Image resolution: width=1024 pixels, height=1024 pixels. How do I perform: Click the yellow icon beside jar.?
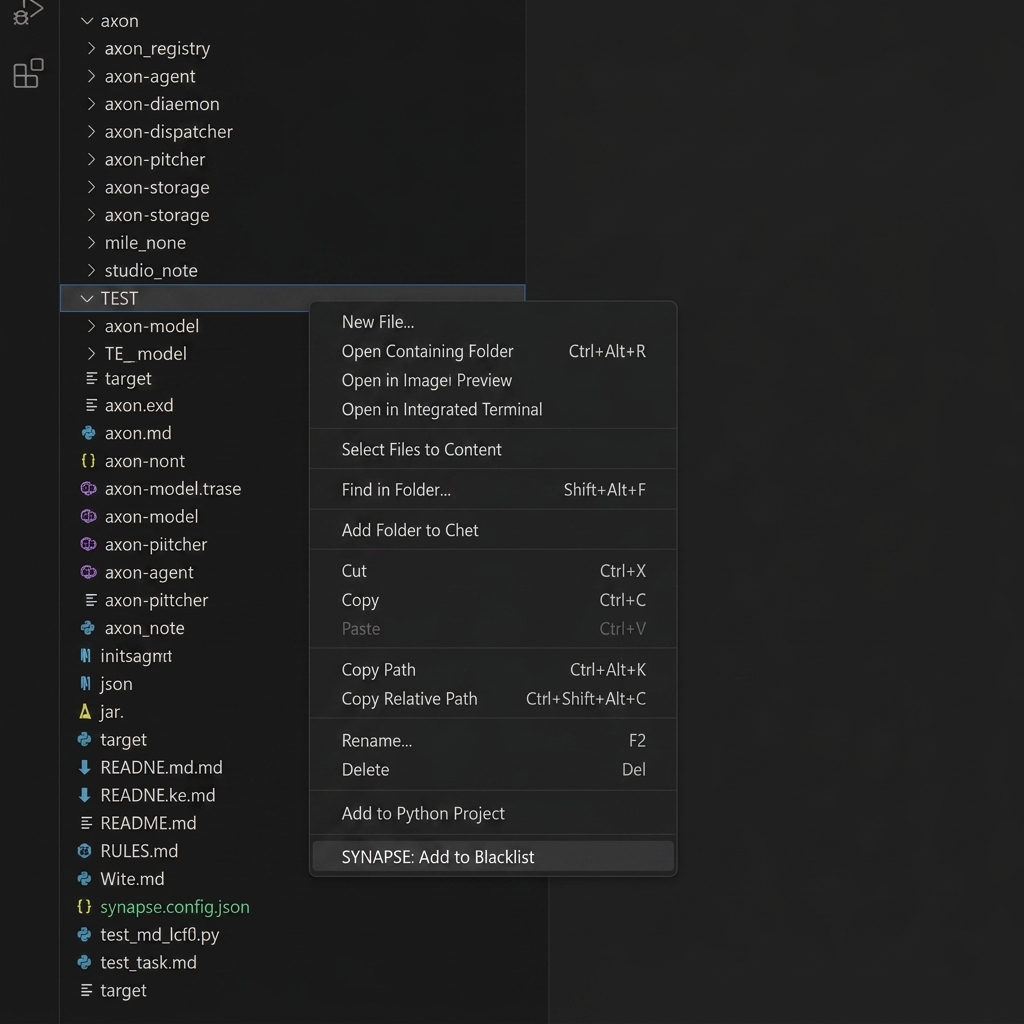pyautogui.click(x=85, y=711)
